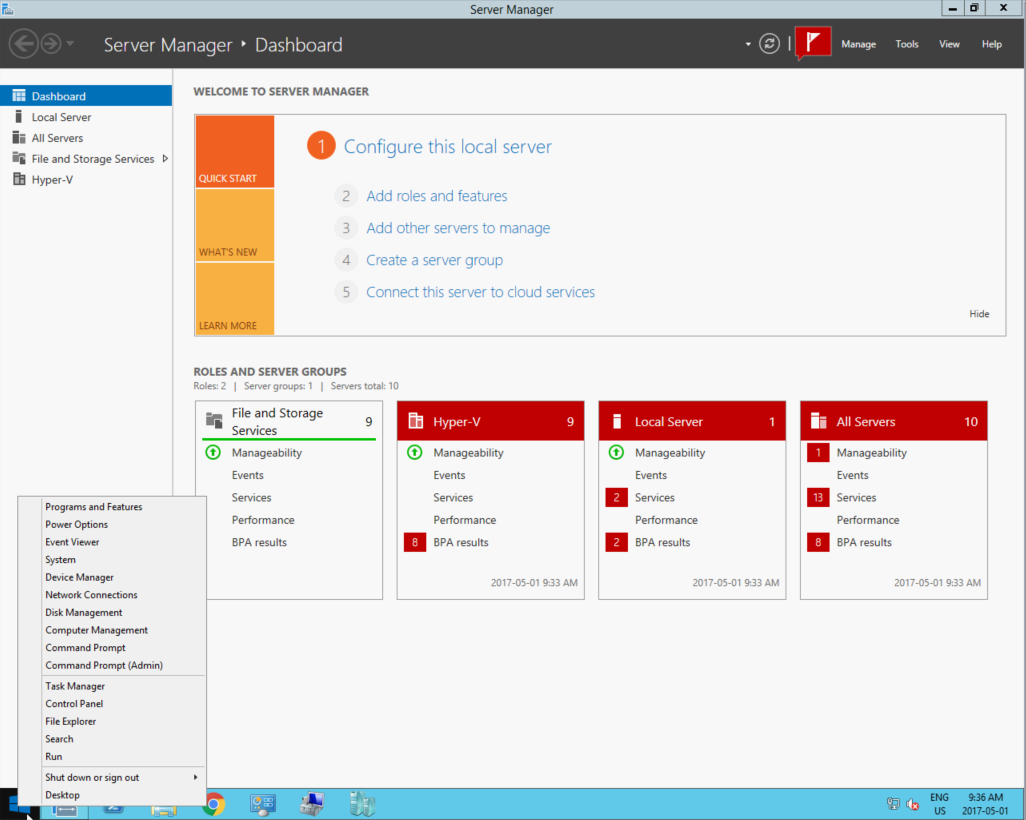Open Control Panel icon in taskbar

(x=263, y=804)
